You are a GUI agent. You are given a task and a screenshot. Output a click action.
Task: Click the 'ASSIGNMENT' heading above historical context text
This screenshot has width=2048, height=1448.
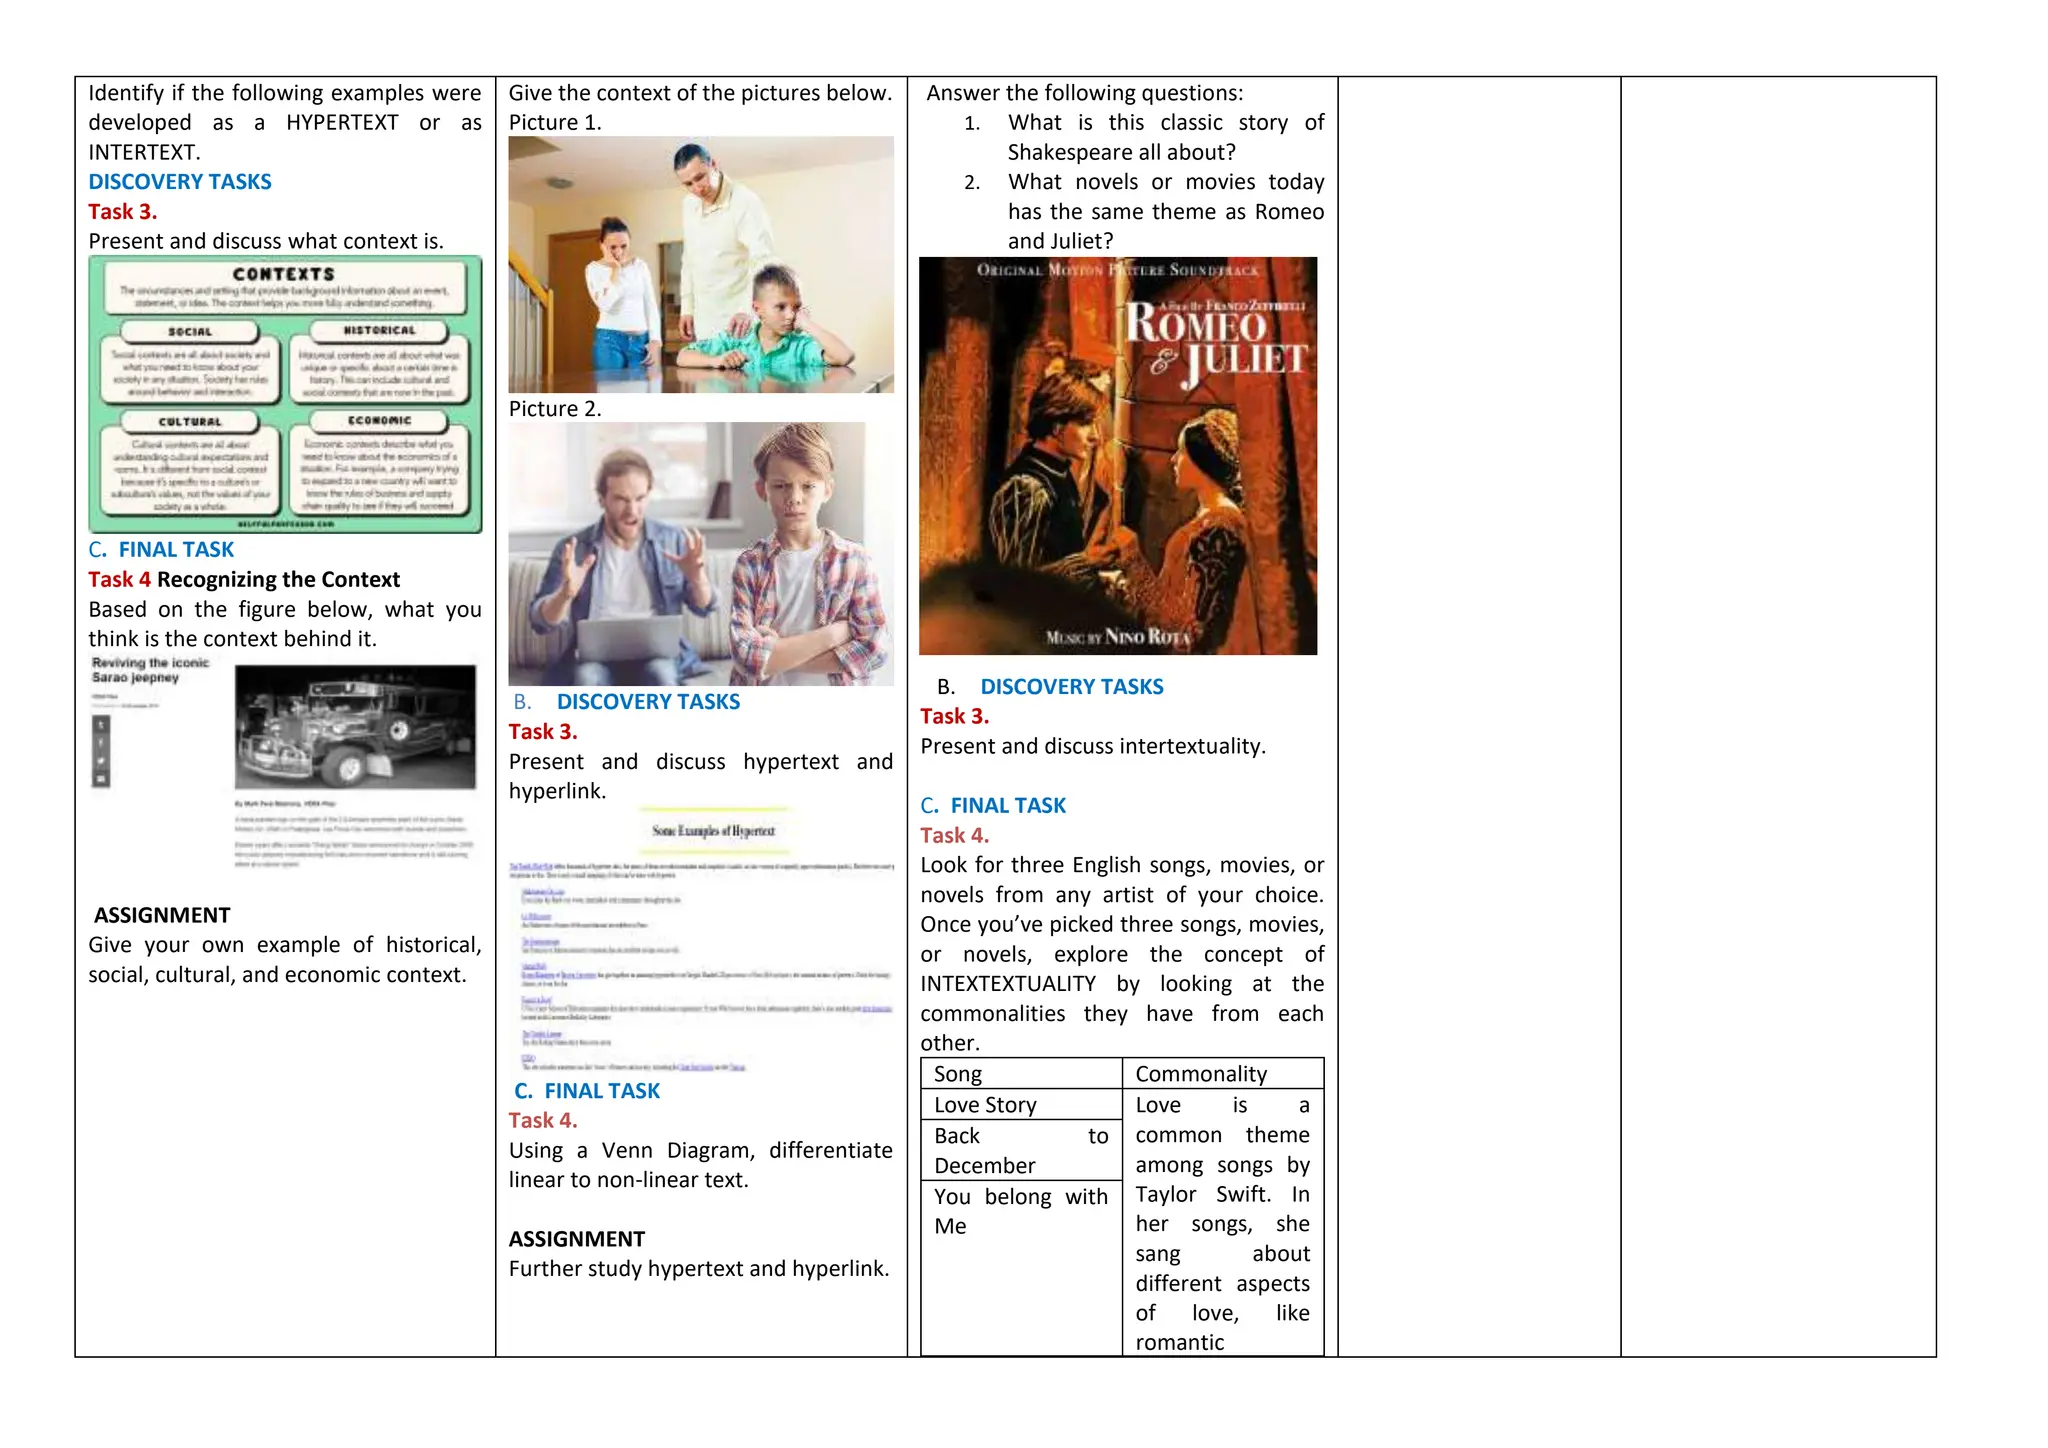(x=162, y=915)
